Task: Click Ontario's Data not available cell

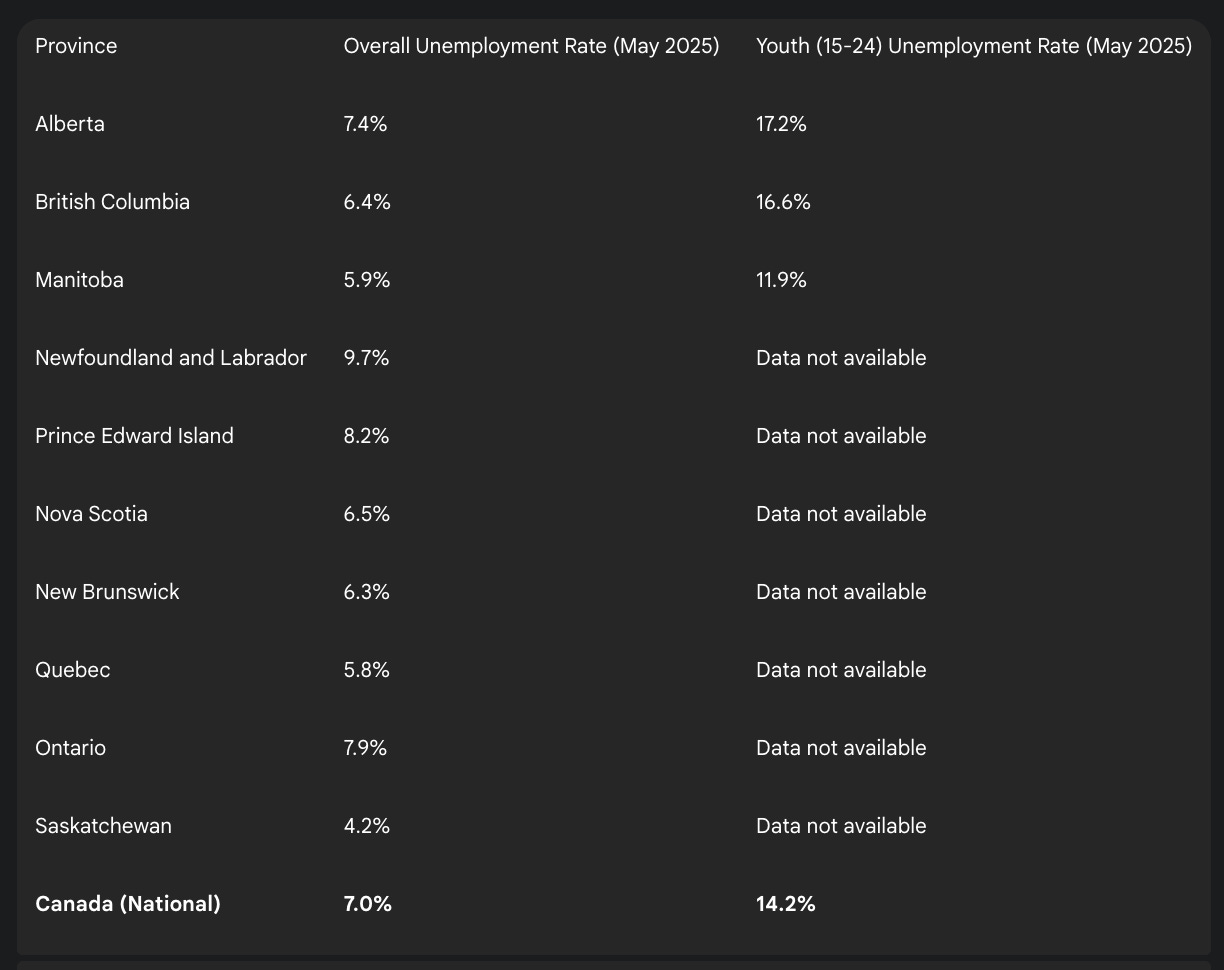Action: tap(841, 748)
